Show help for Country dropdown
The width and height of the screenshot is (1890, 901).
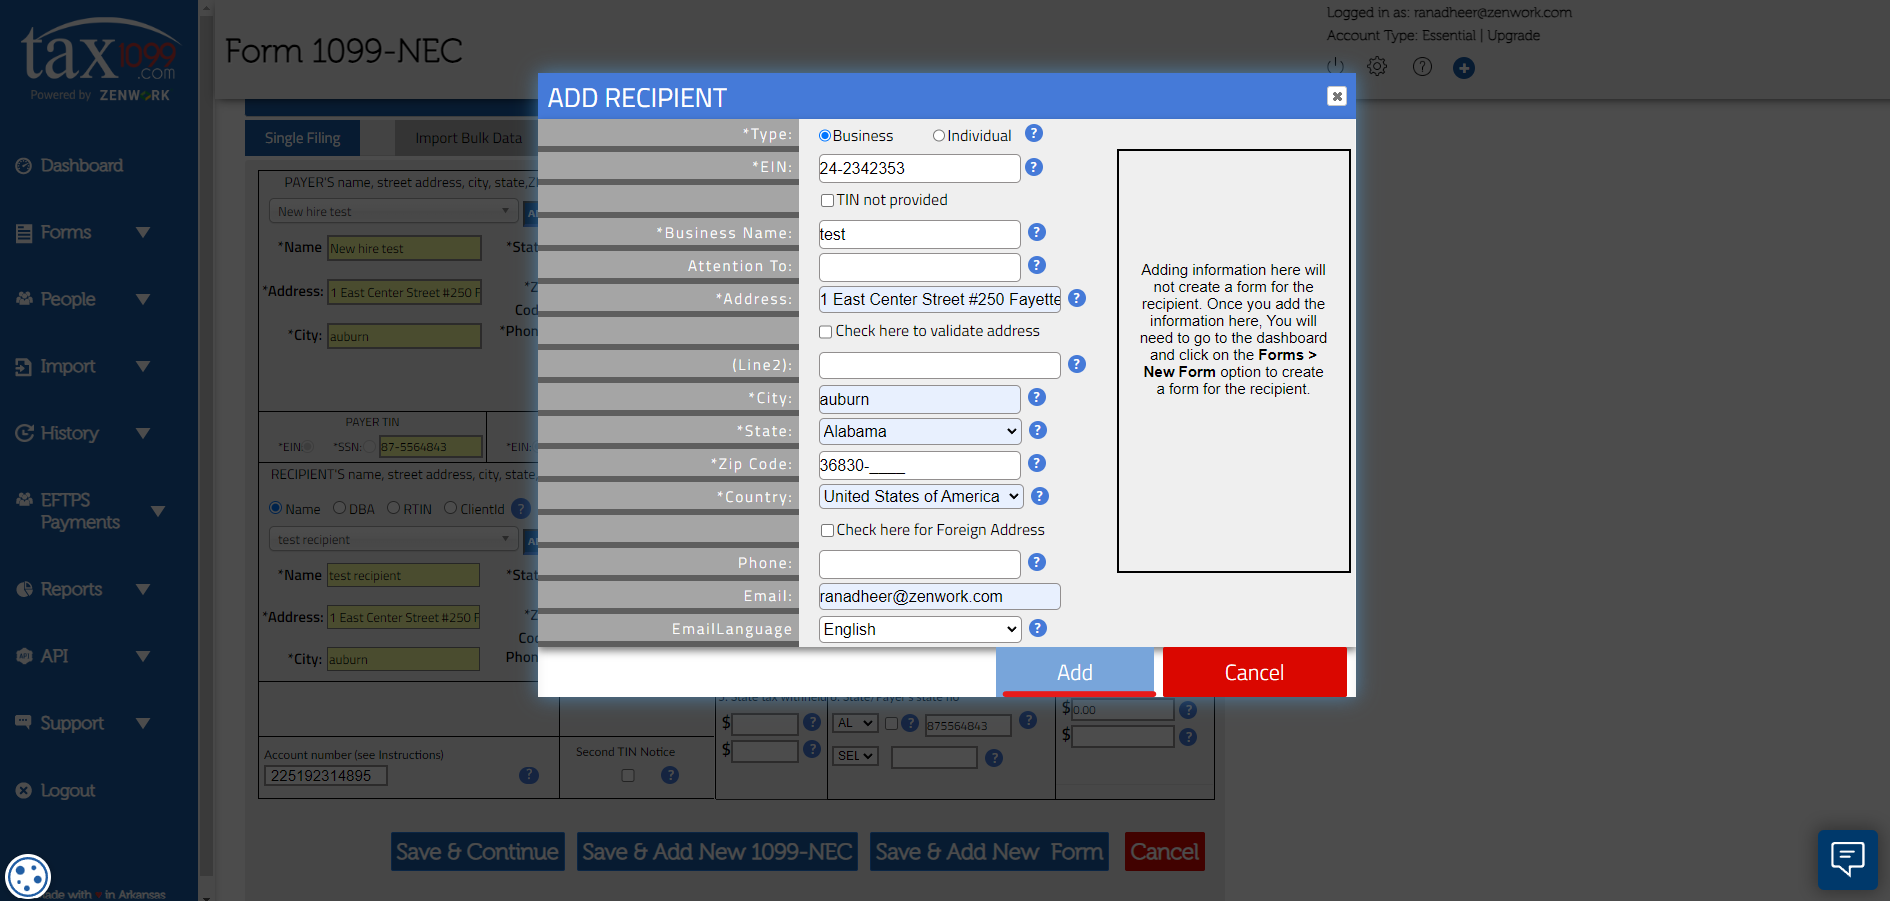tap(1040, 496)
